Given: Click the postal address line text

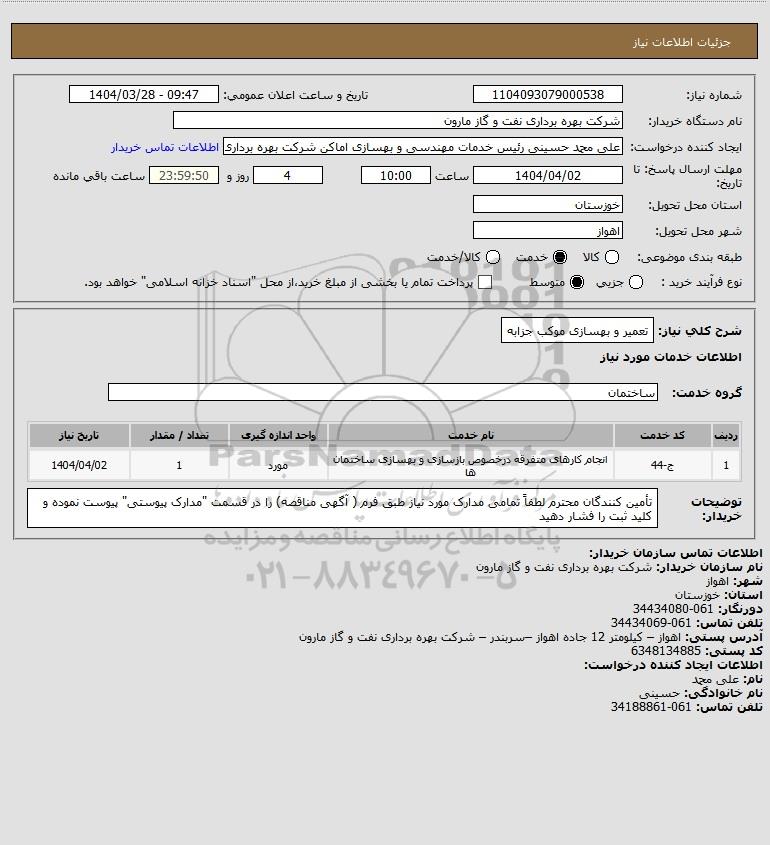Looking at the screenshot, I should pos(490,637).
